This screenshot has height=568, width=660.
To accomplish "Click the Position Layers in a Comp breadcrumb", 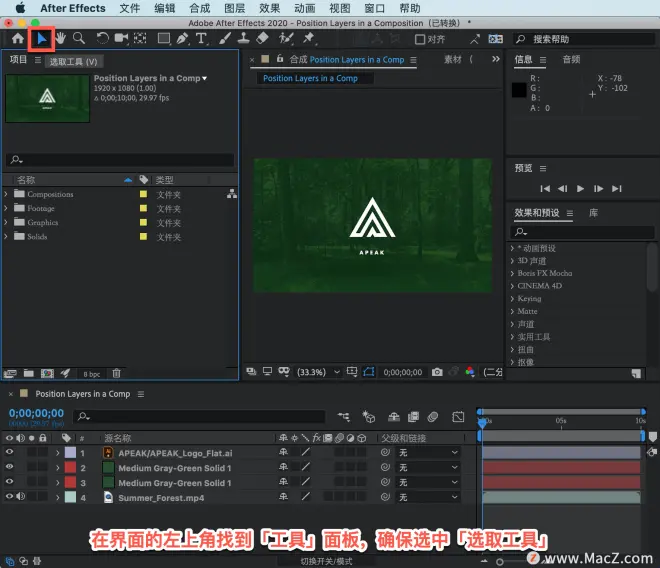I will coord(310,78).
